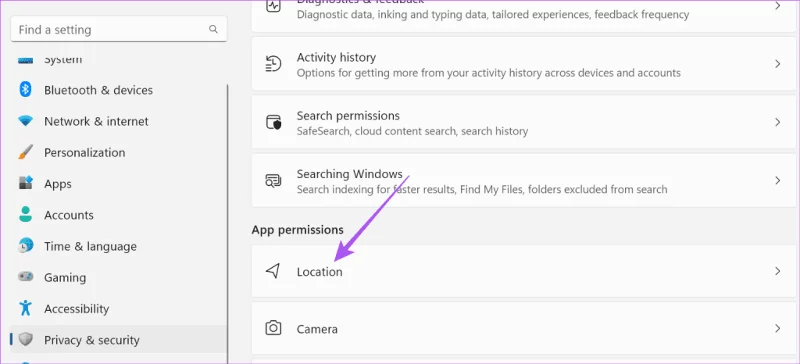Select Apps in the sidebar
Screen dimensions: 800x364
pyautogui.click(x=58, y=184)
